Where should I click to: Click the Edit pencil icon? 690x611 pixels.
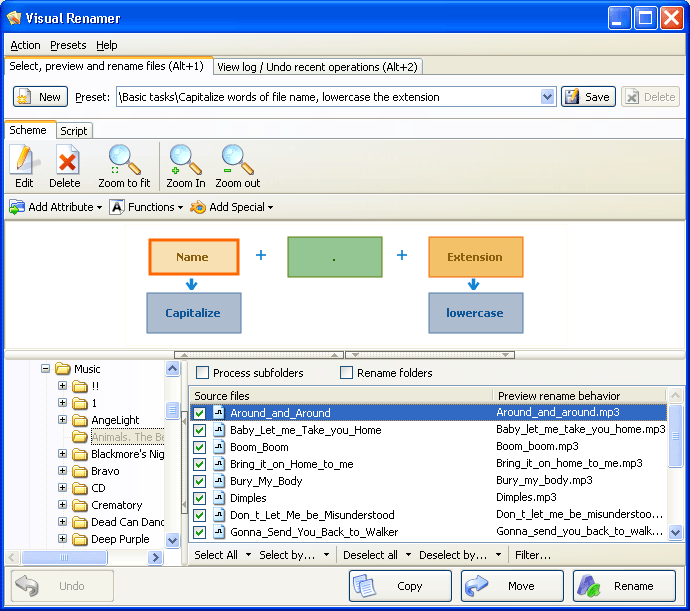[24, 160]
